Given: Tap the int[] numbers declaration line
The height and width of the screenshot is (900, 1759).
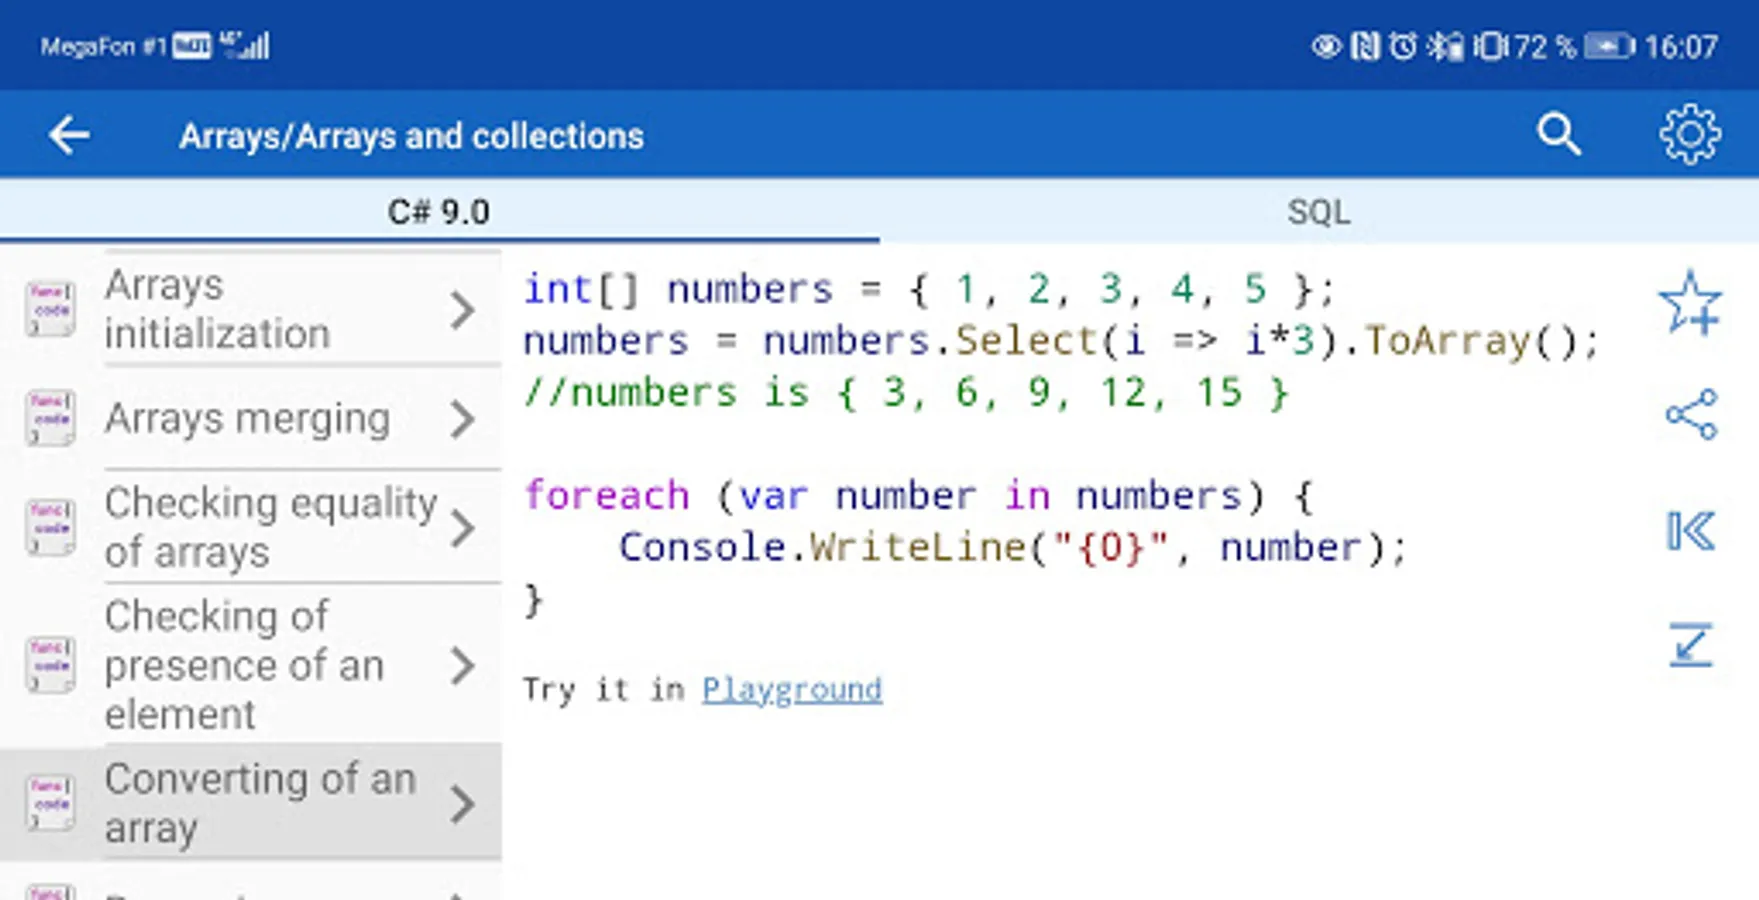Looking at the screenshot, I should pos(929,289).
